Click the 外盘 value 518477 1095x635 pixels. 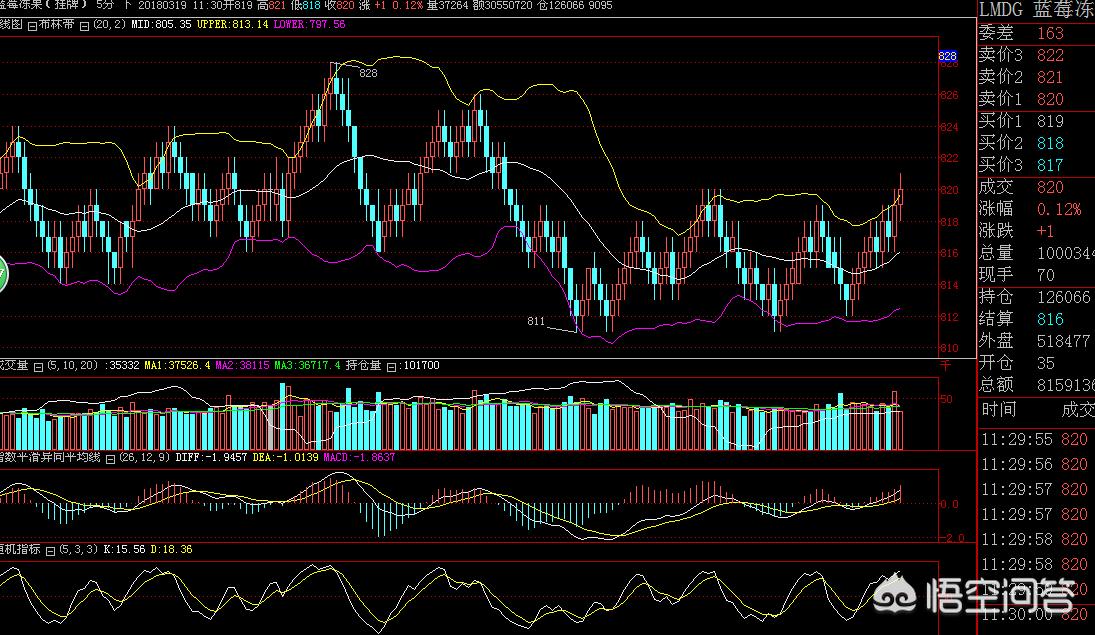pyautogui.click(x=1064, y=341)
